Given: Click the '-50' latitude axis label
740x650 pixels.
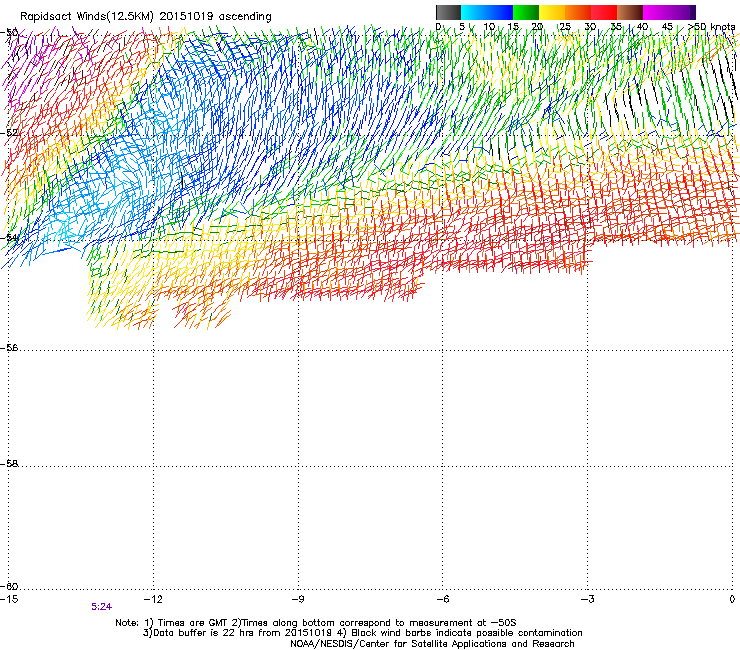Looking at the screenshot, I should pos(10,33).
